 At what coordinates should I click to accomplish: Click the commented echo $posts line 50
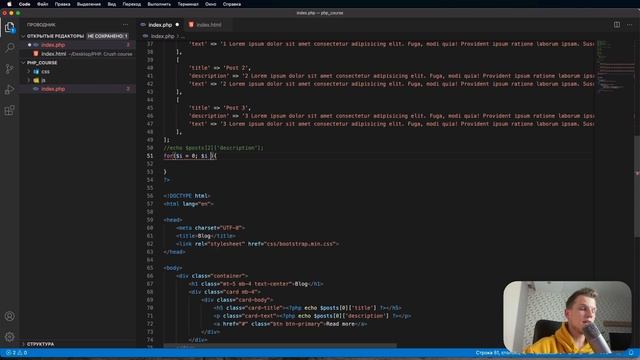tap(213, 148)
